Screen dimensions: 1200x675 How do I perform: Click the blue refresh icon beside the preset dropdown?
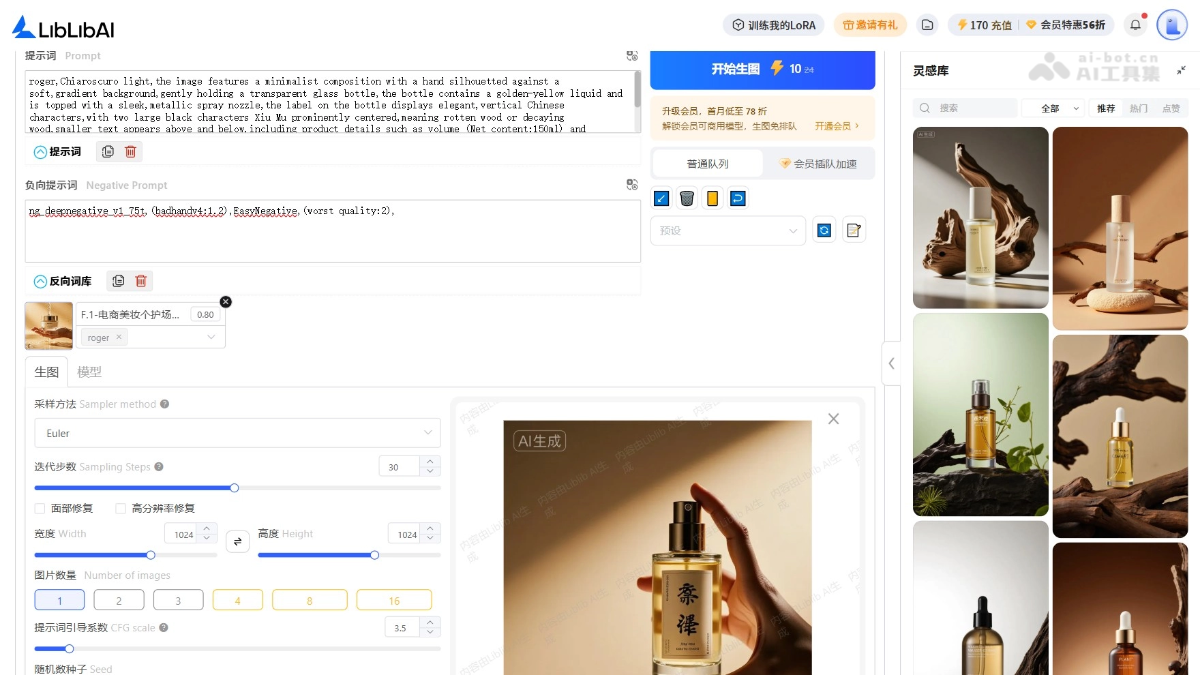(x=824, y=230)
